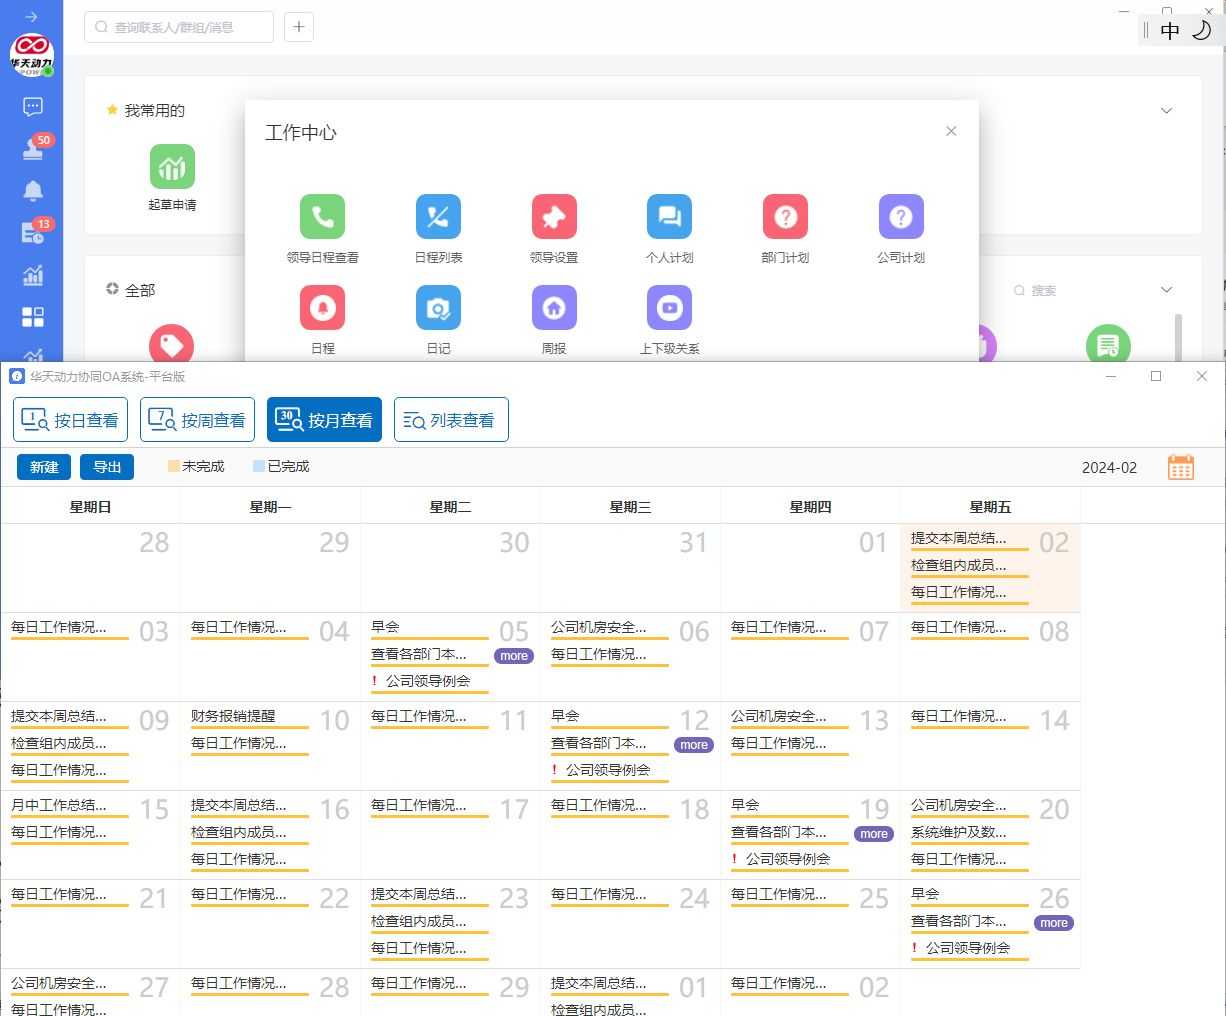
Task: Click the contact search input field
Action: tap(180, 28)
